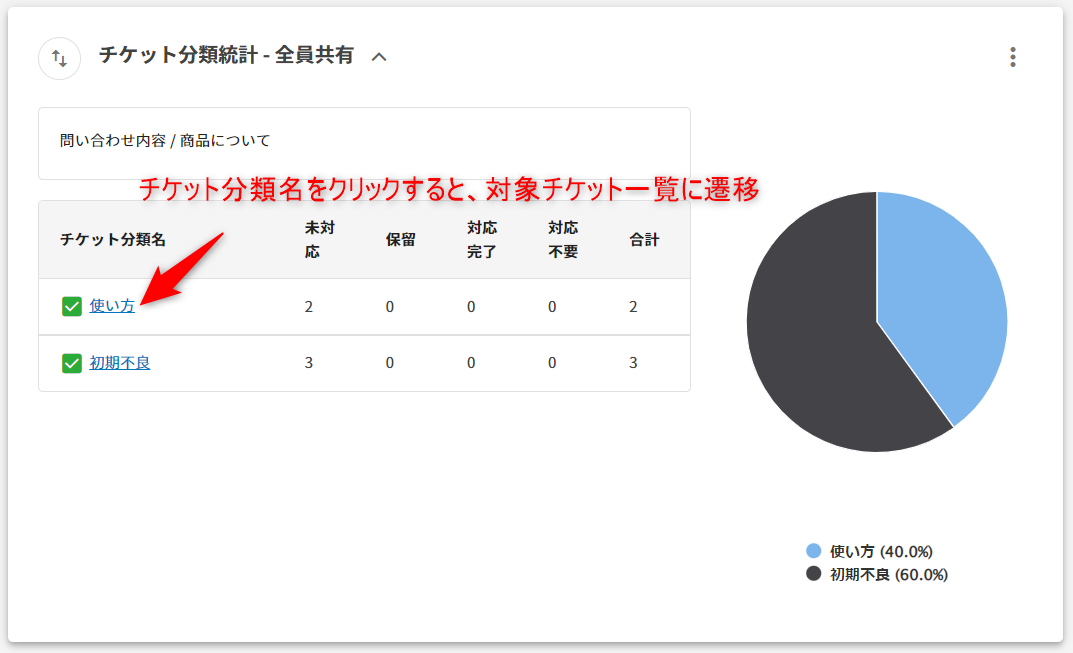Click the dark 初期不良 legend dot
Screen dimensions: 1073x653
[813, 574]
